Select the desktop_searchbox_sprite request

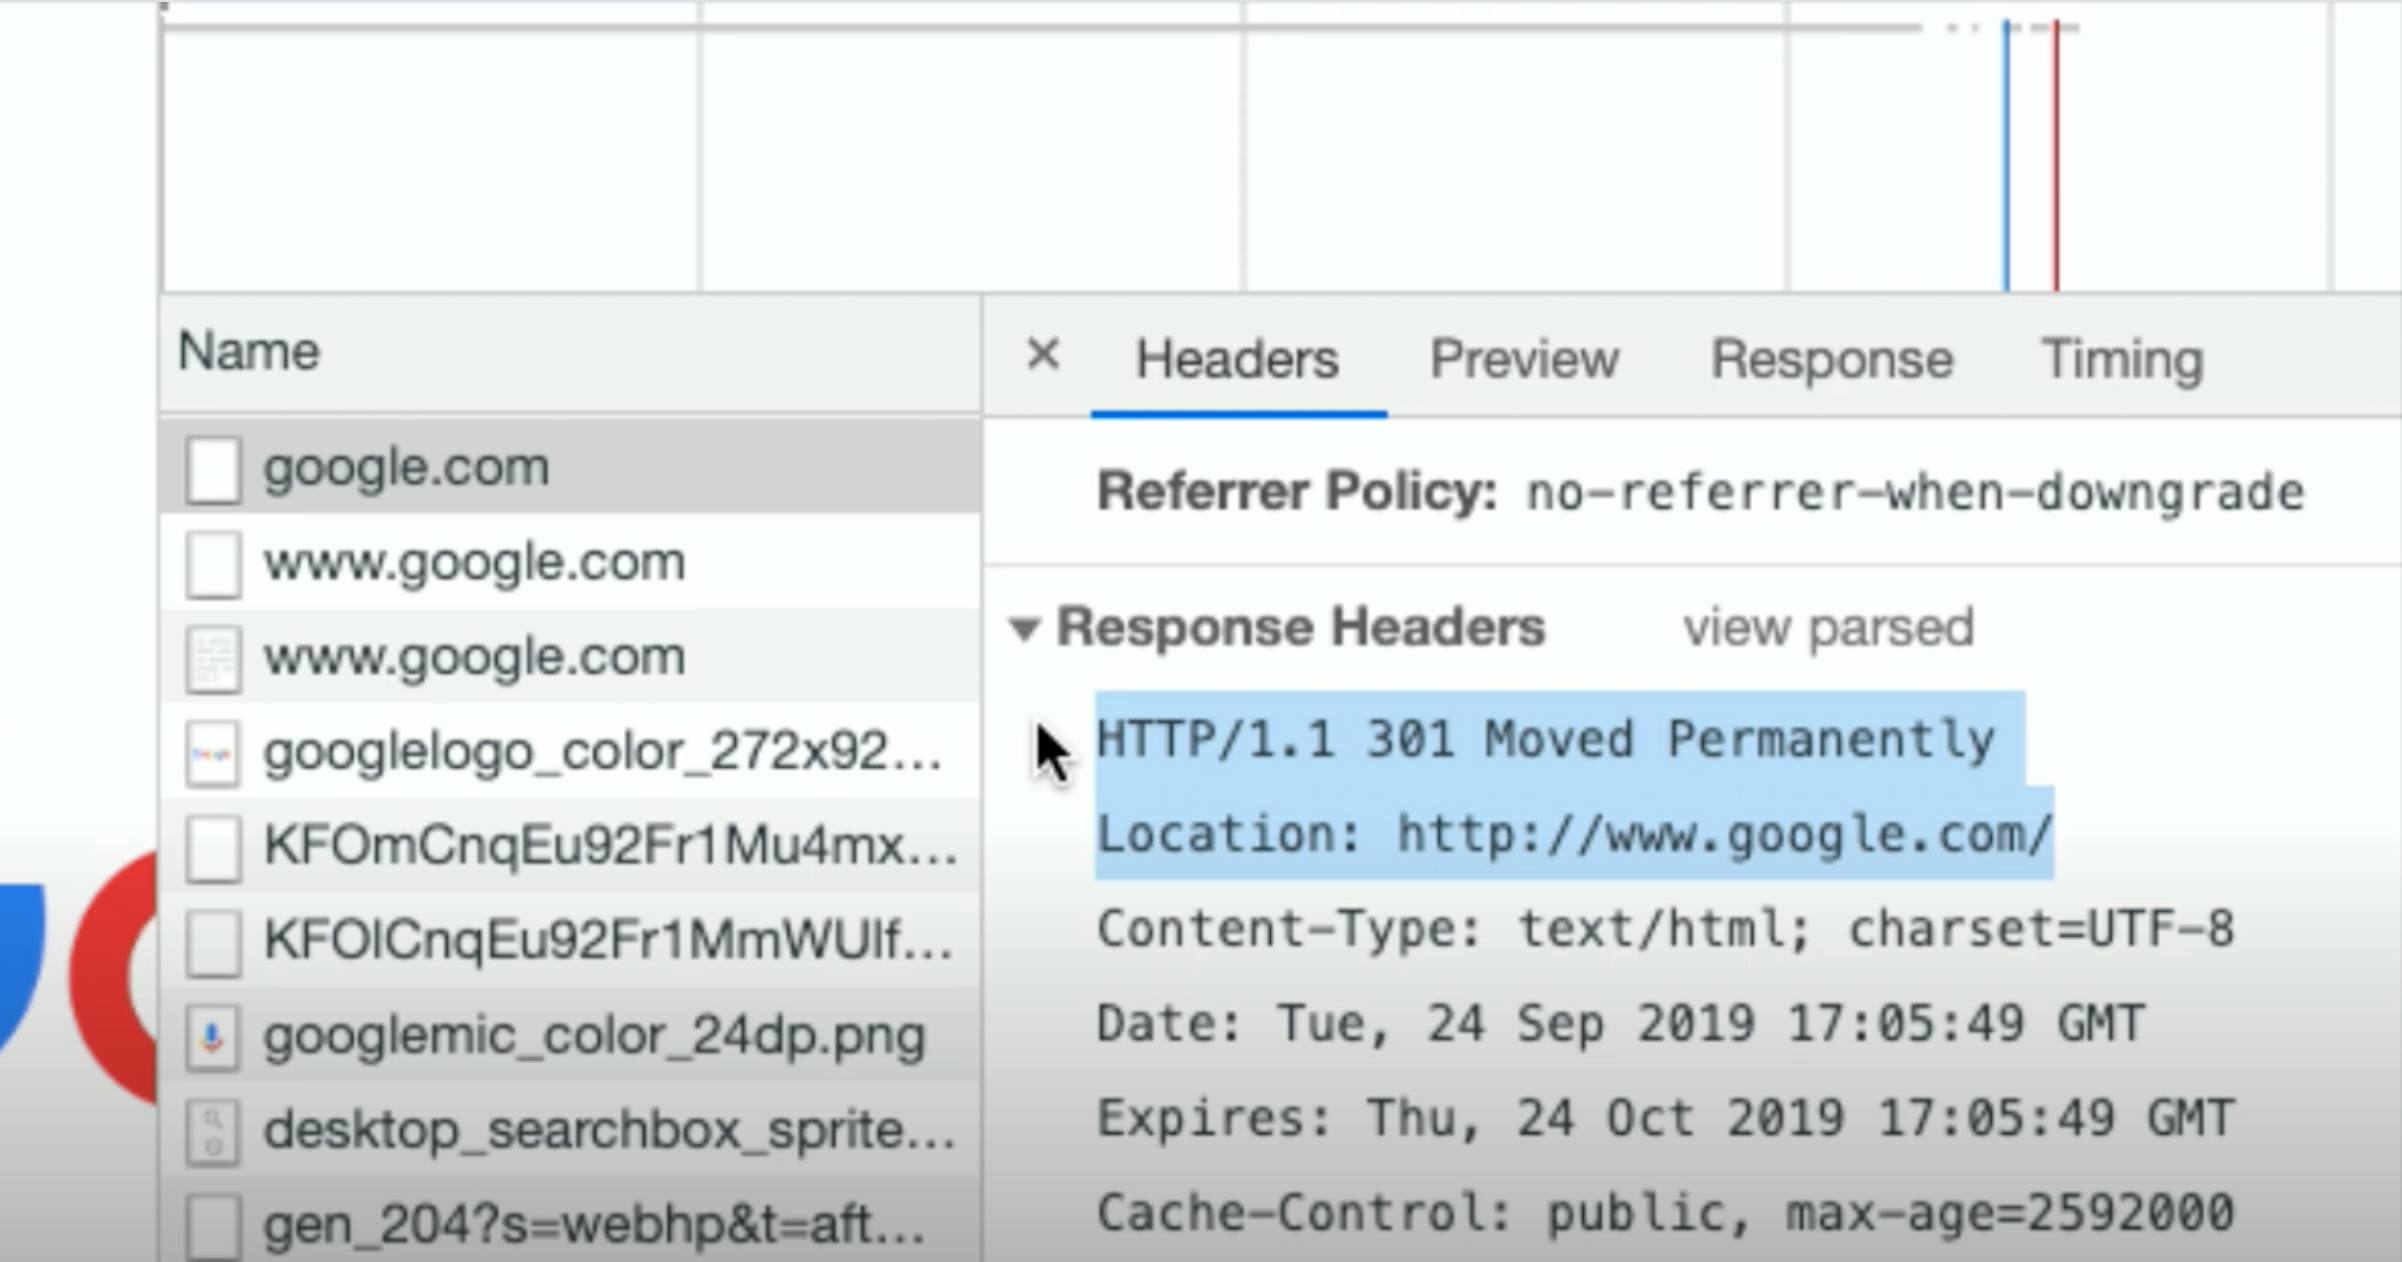pyautogui.click(x=570, y=1130)
